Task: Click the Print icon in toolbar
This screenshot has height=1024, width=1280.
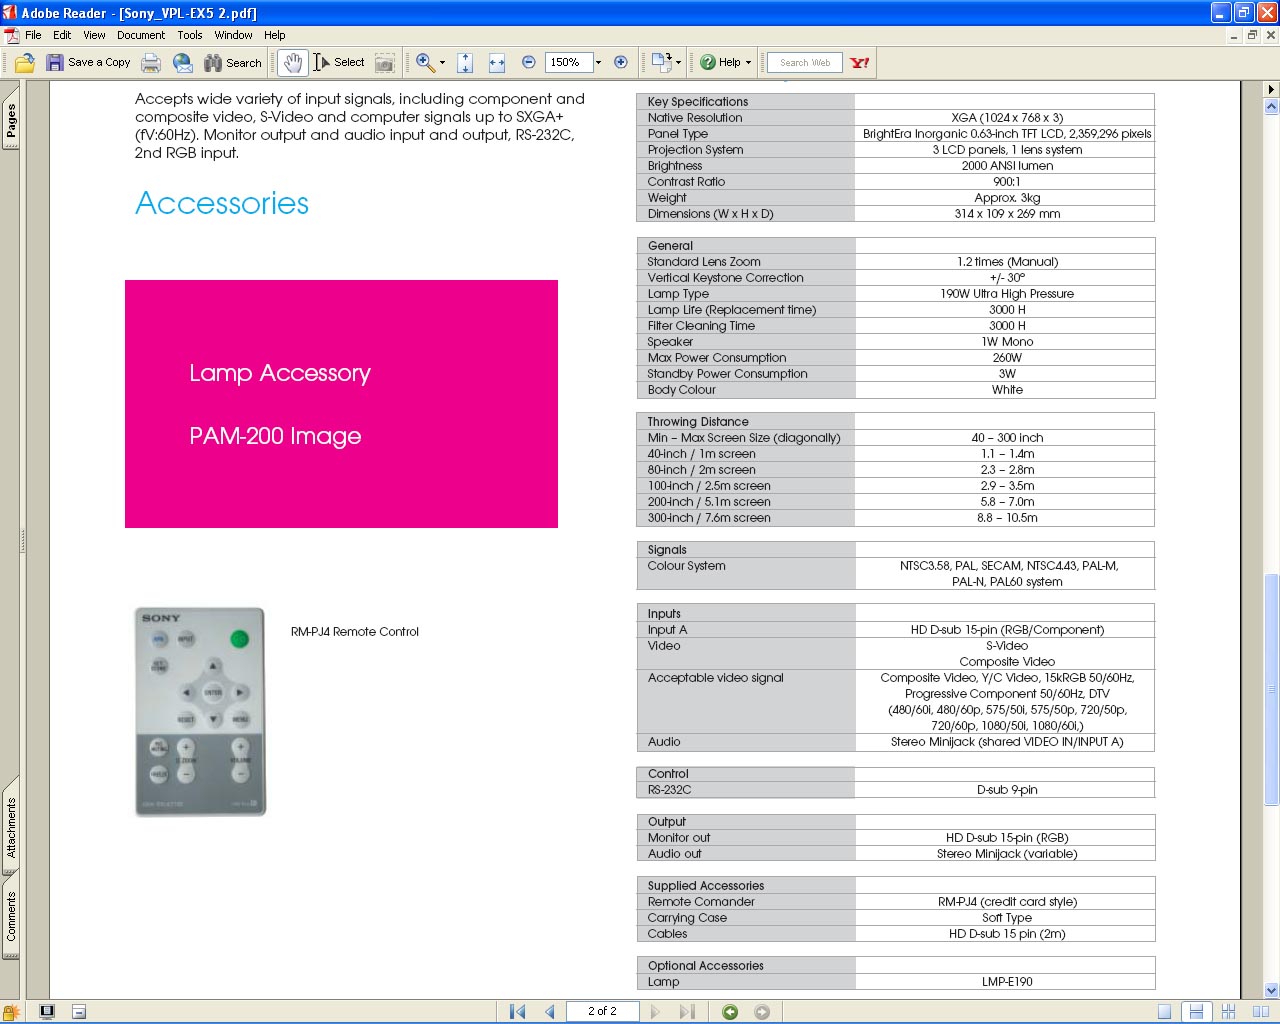Action: point(151,63)
